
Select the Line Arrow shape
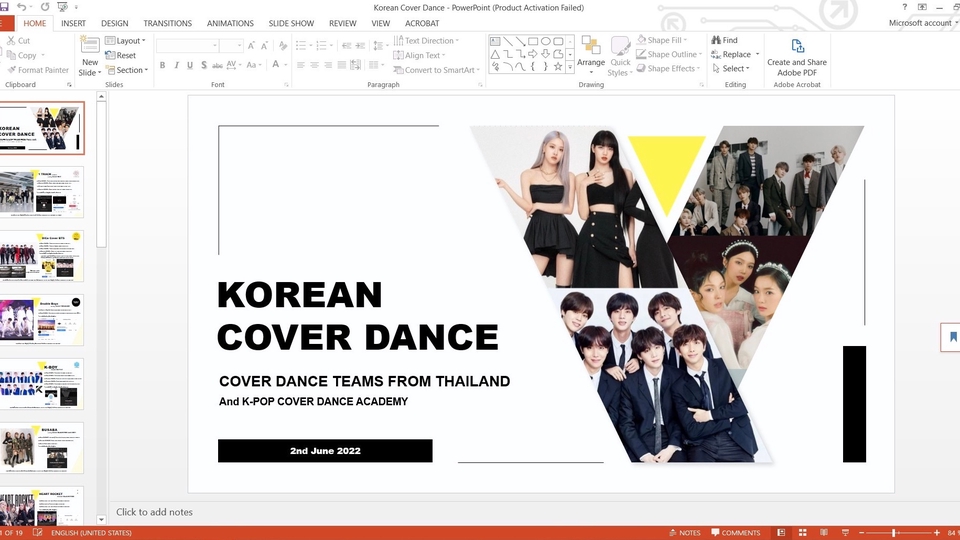pos(520,42)
